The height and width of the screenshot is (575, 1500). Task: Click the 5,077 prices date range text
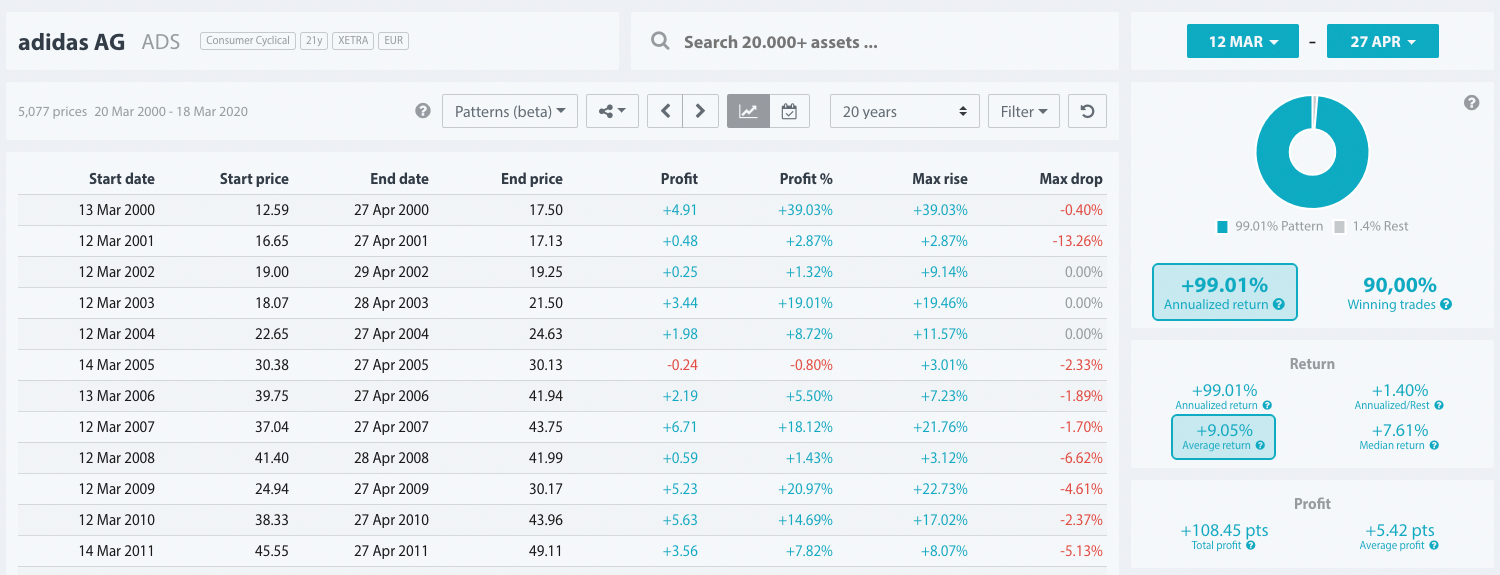[x=133, y=111]
